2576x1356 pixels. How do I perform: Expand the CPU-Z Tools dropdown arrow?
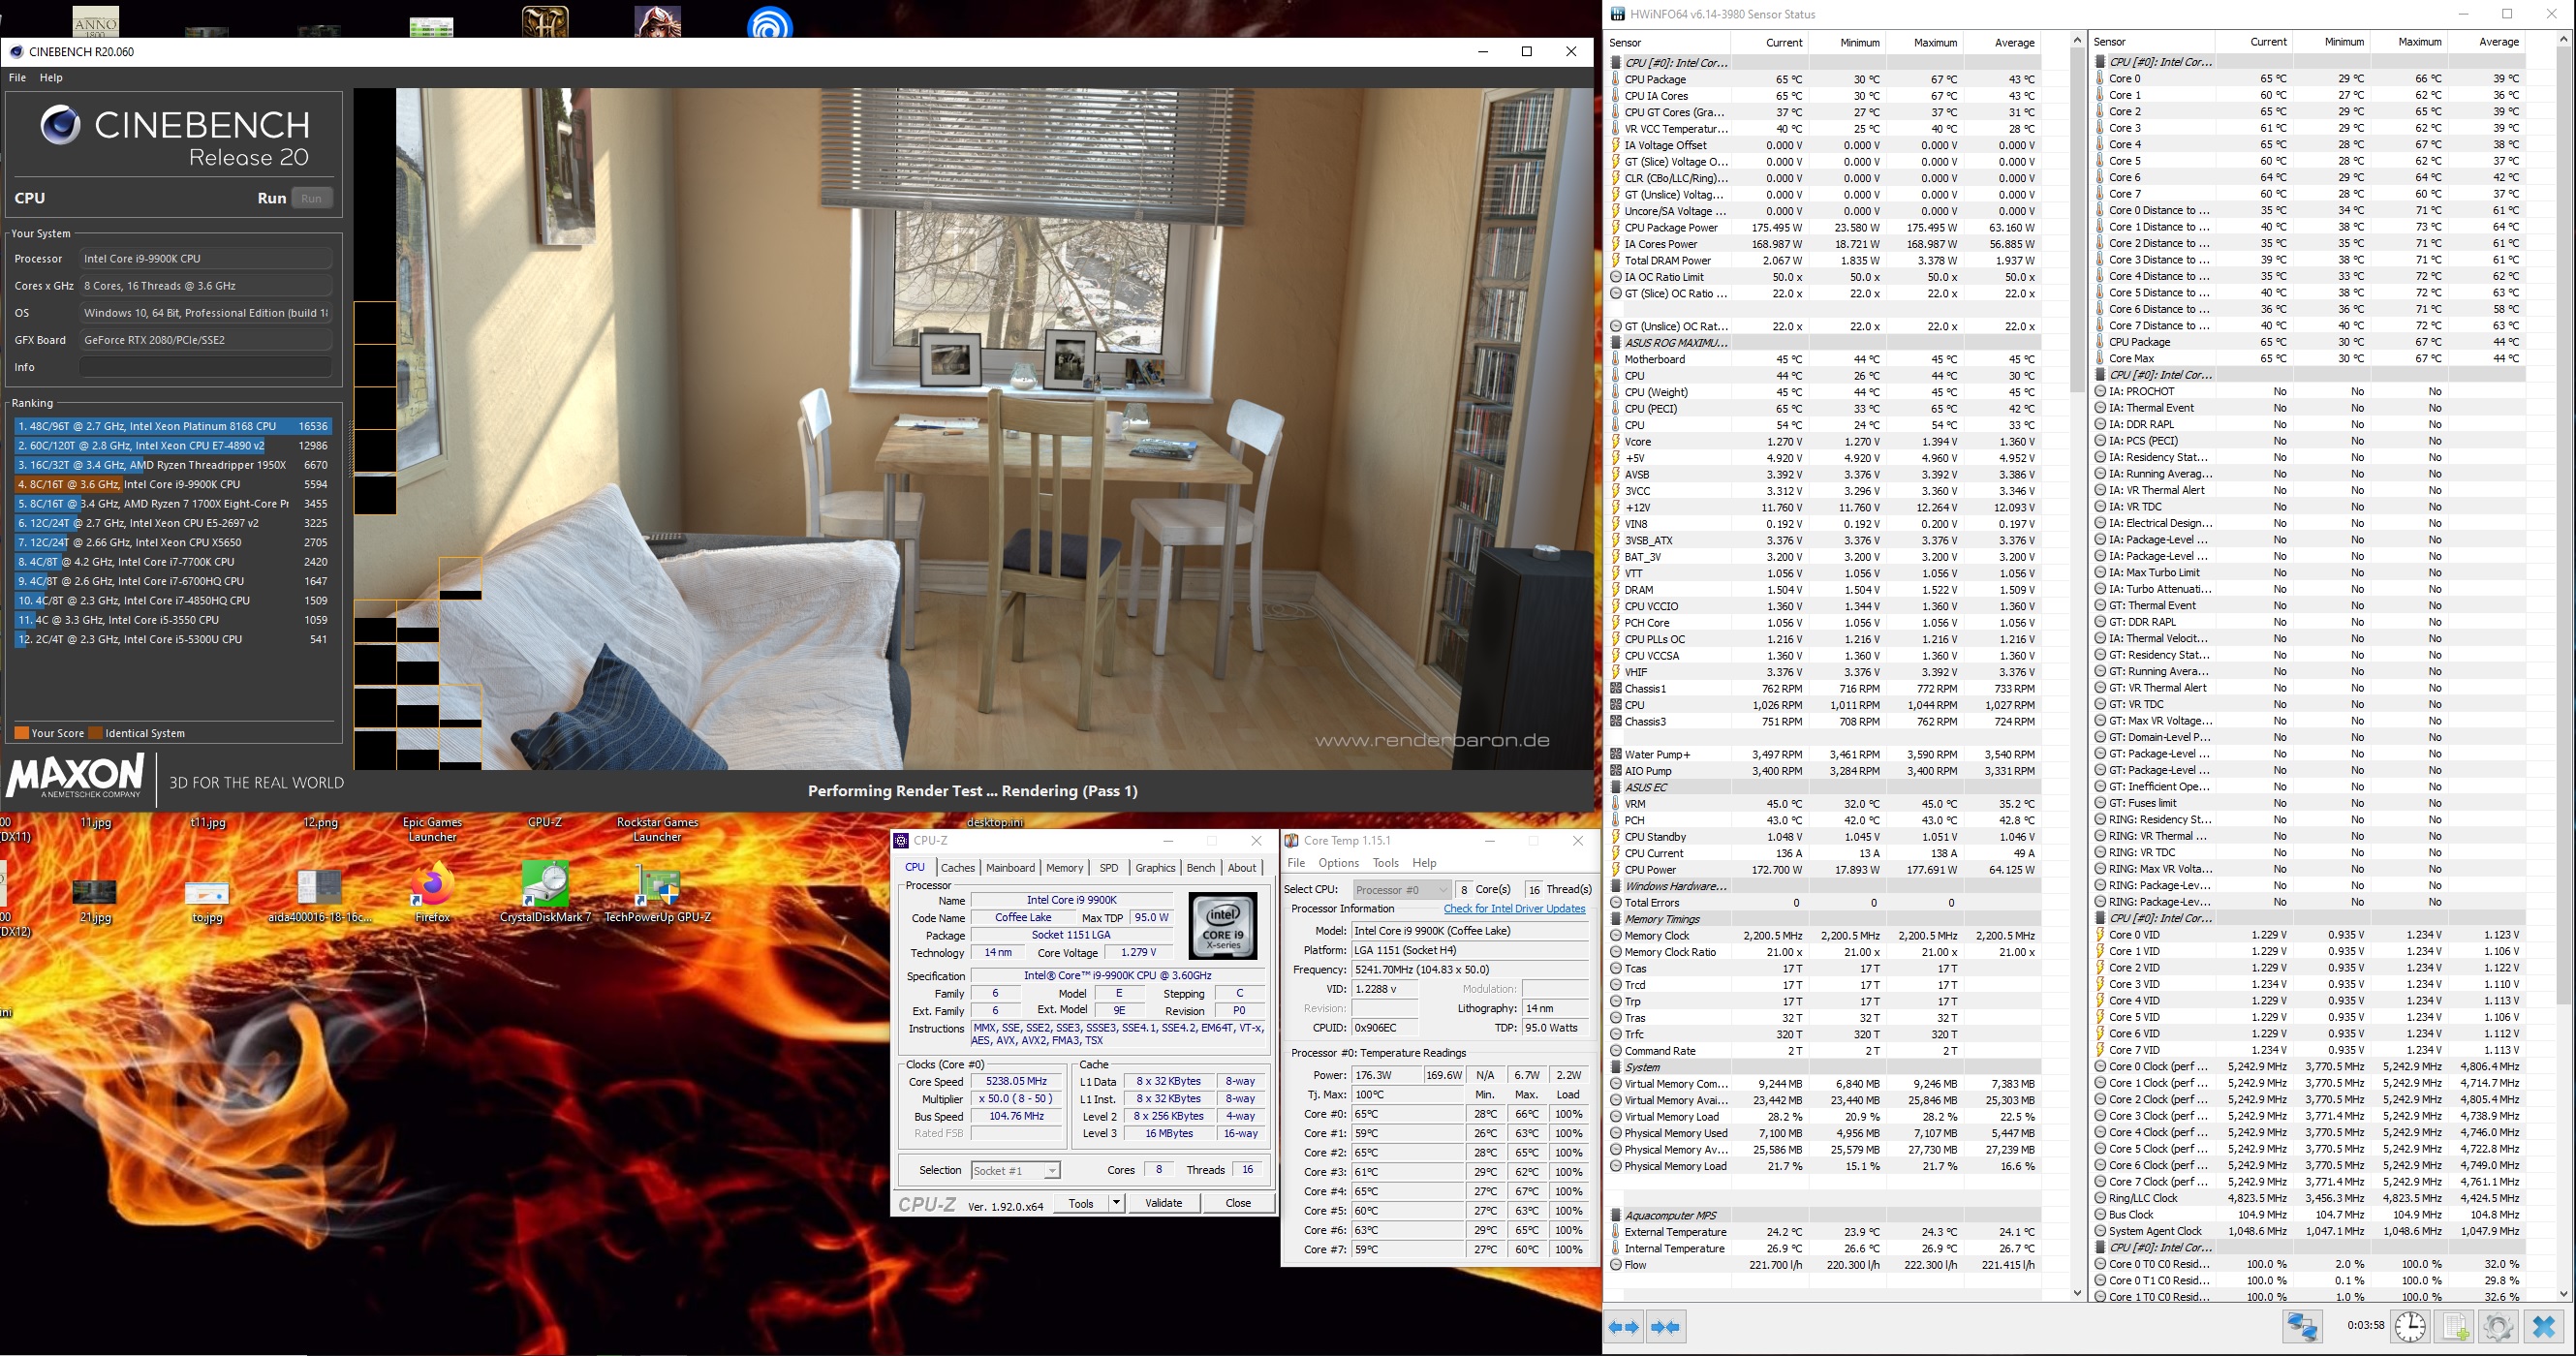tap(1116, 1203)
